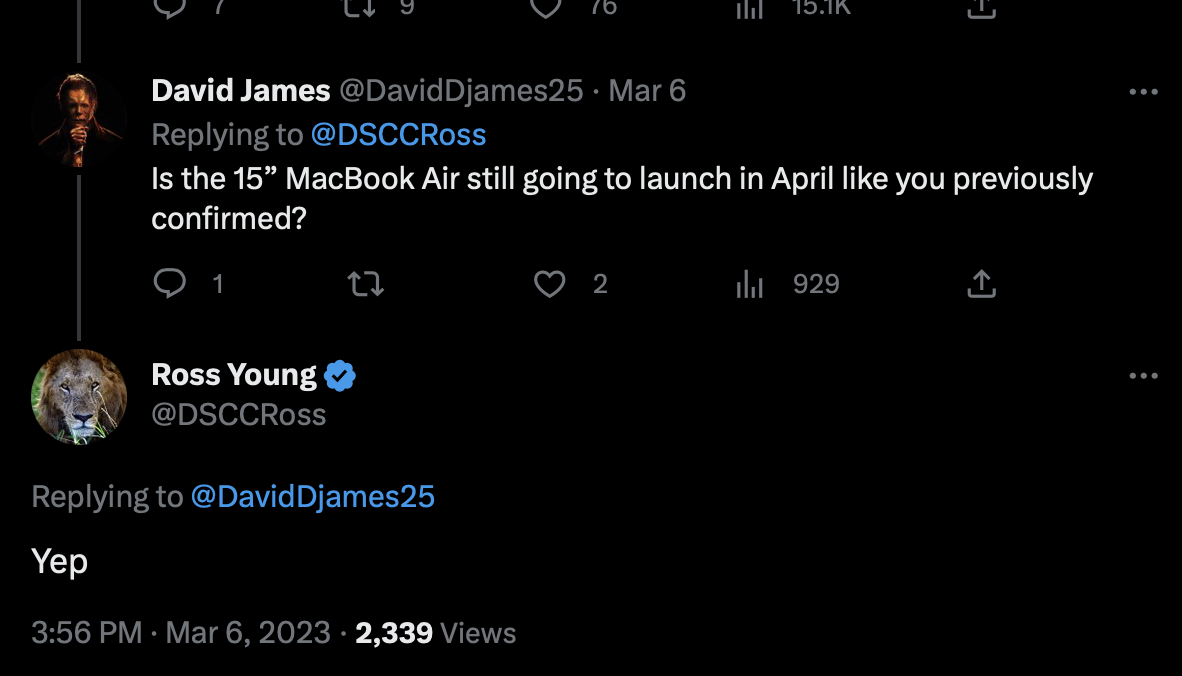The height and width of the screenshot is (676, 1182).
Task: Open the blue @DSCCRoss mention link
Action: point(398,135)
